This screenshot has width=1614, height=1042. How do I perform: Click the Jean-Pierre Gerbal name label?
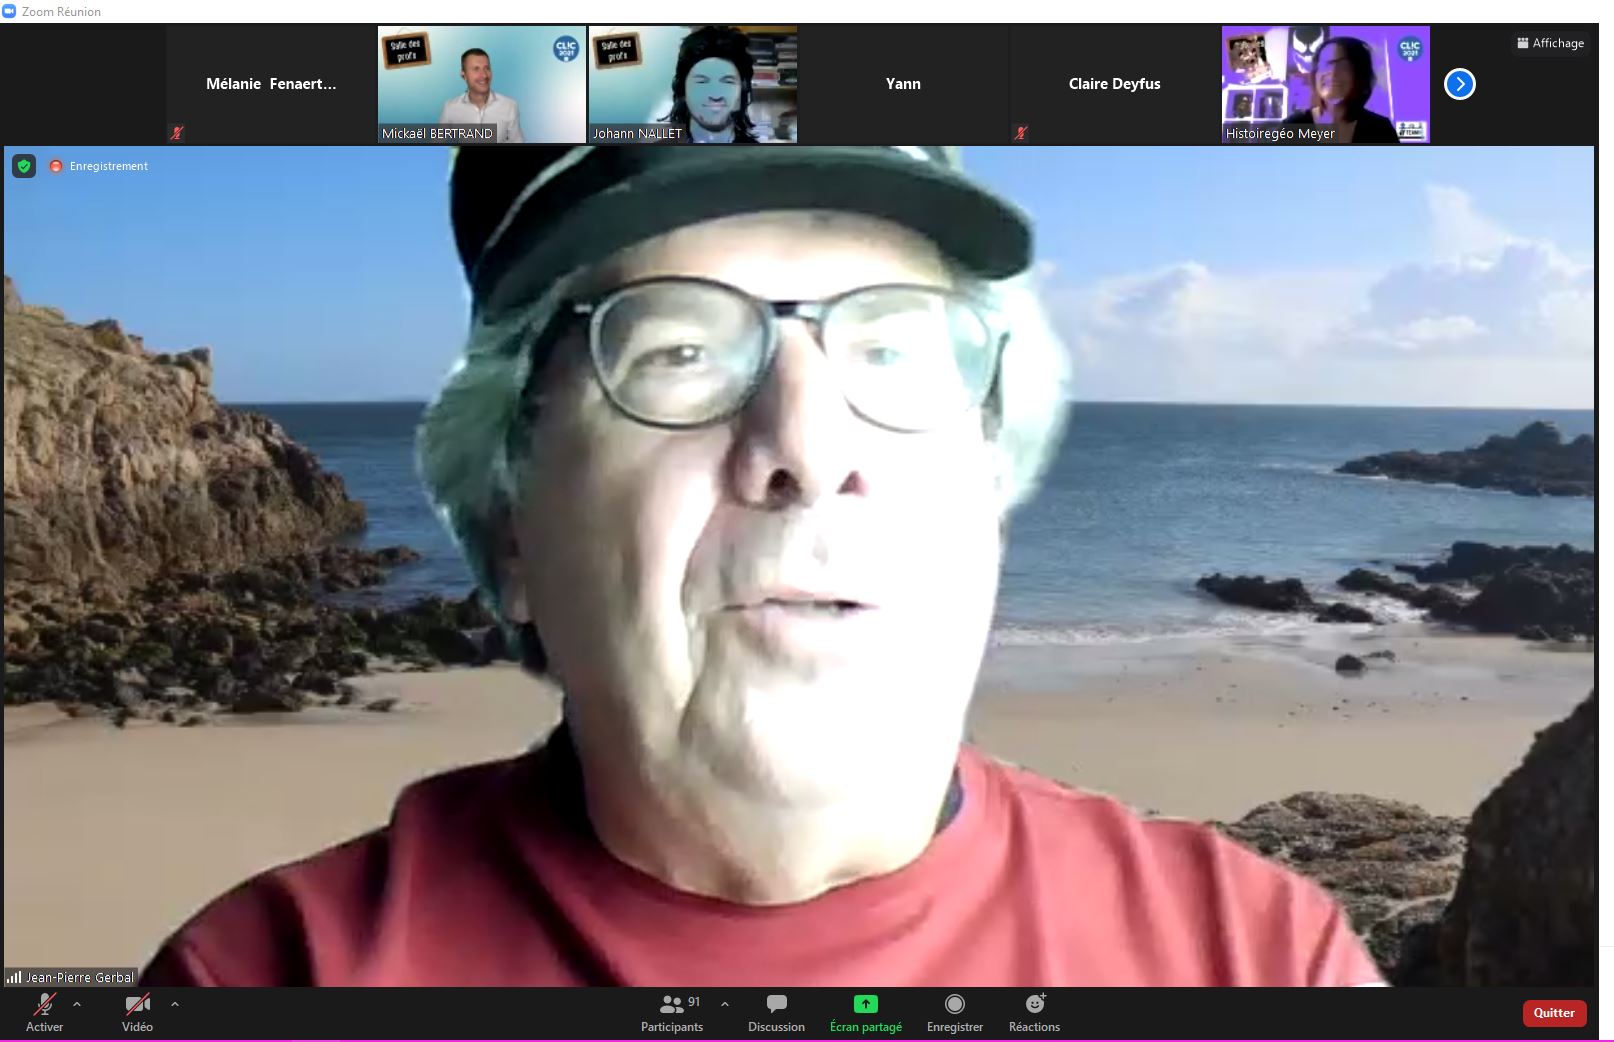coord(79,977)
